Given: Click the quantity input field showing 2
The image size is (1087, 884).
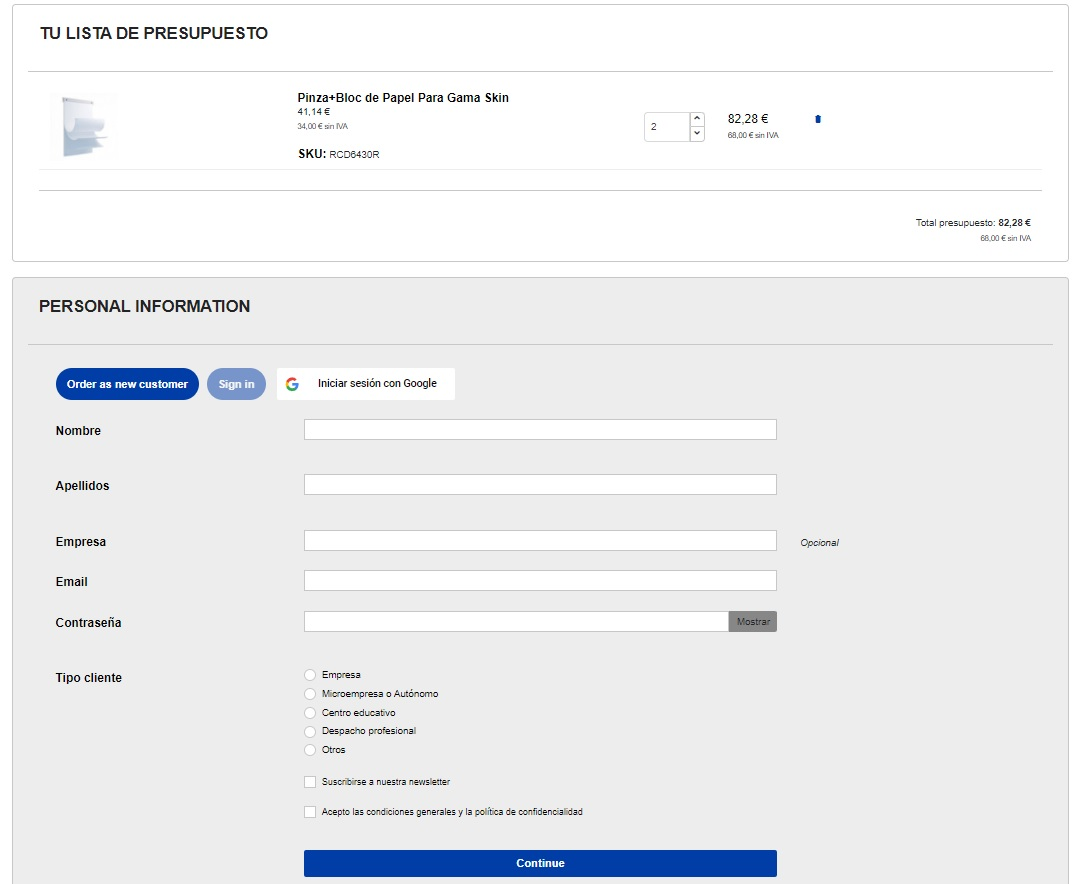Looking at the screenshot, I should tap(667, 127).
